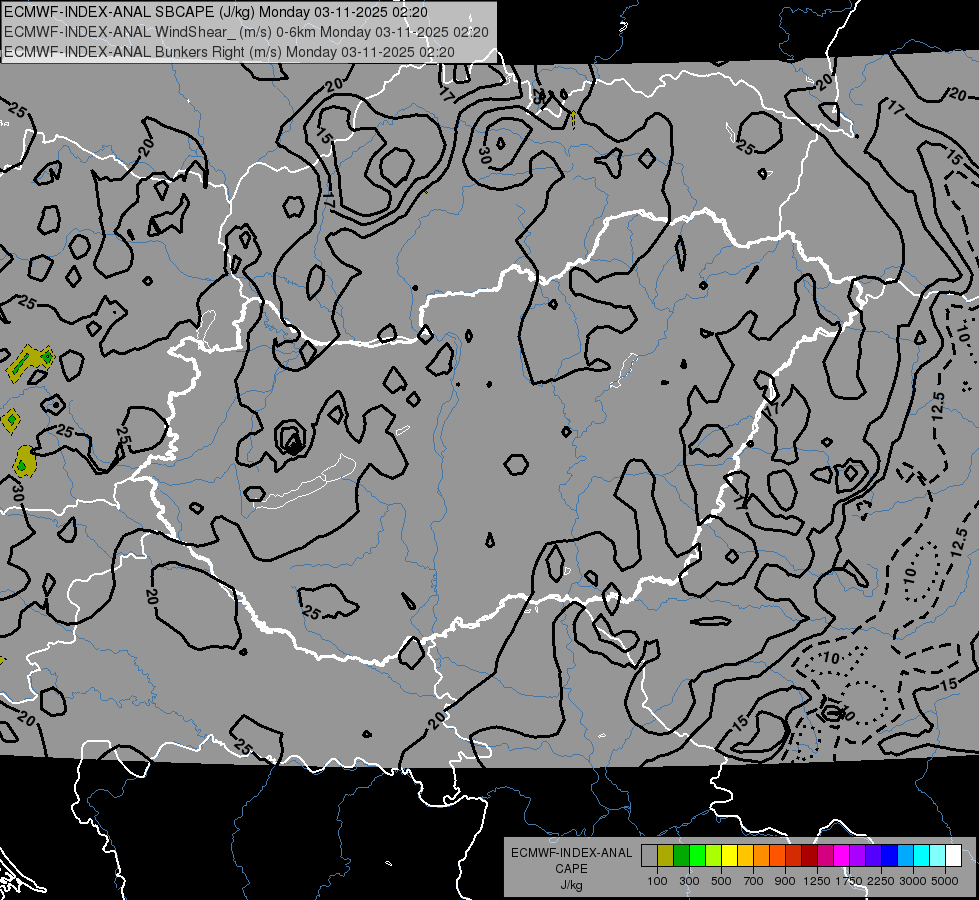Image resolution: width=979 pixels, height=900 pixels.
Task: Select the pure blue swatch after 2250
Action: (x=889, y=855)
